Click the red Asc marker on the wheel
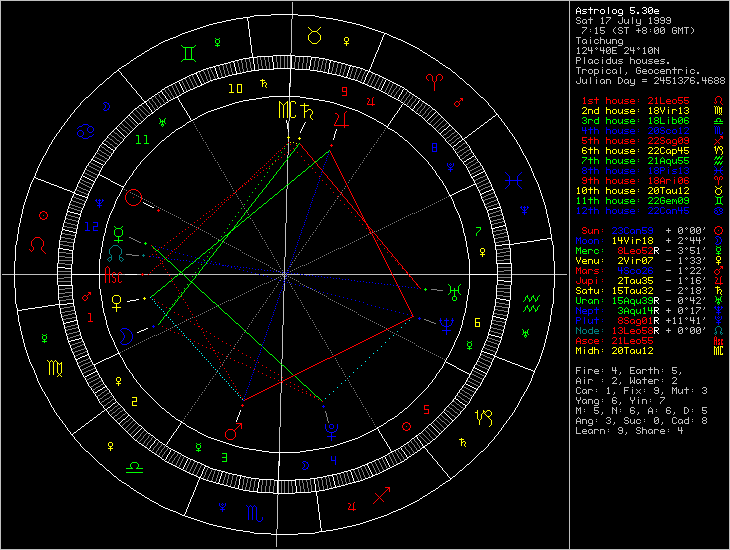This screenshot has width=730, height=550. 116,276
